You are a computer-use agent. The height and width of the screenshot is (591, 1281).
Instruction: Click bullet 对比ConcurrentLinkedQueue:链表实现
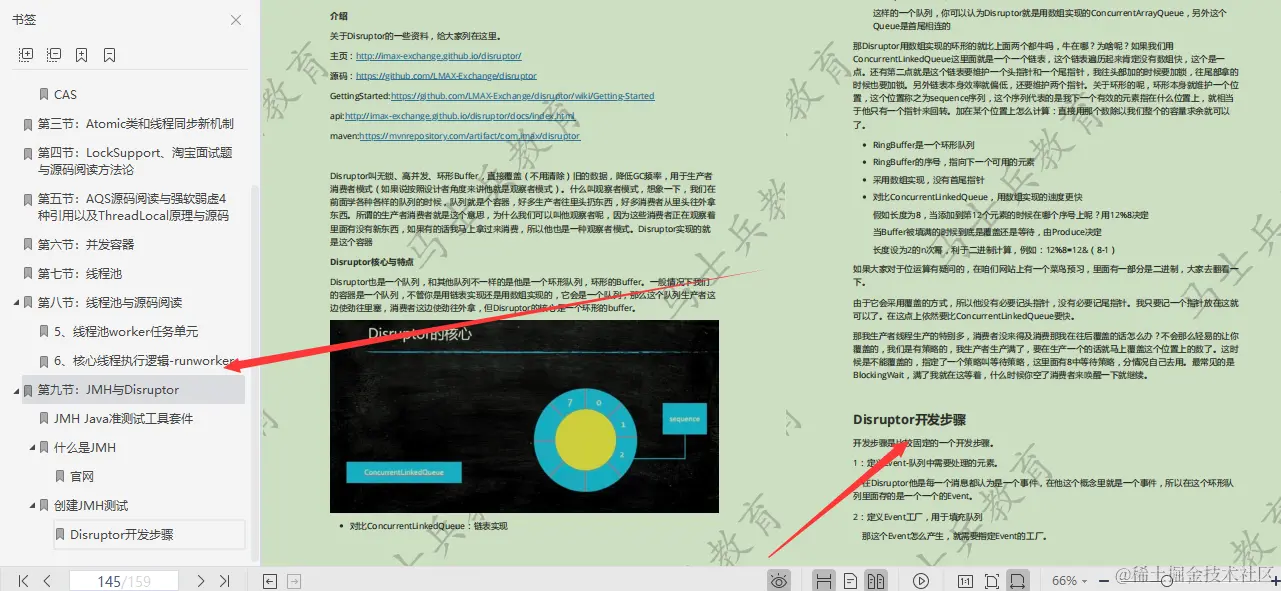pos(429,526)
